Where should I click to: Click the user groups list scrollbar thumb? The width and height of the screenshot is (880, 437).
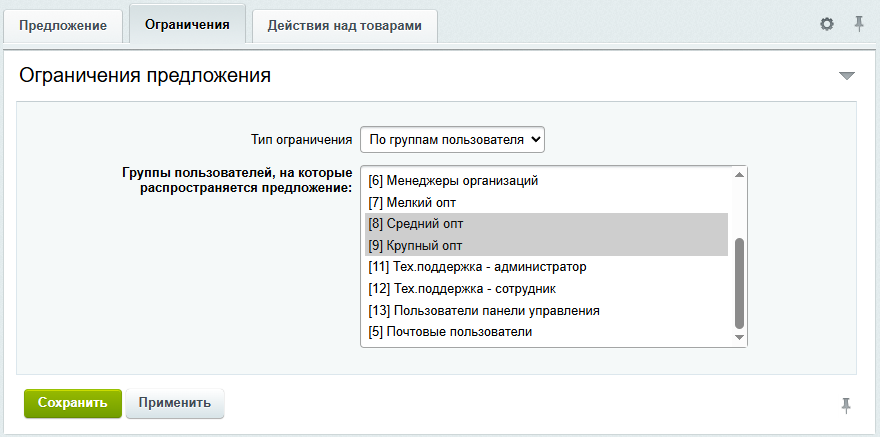pyautogui.click(x=739, y=283)
